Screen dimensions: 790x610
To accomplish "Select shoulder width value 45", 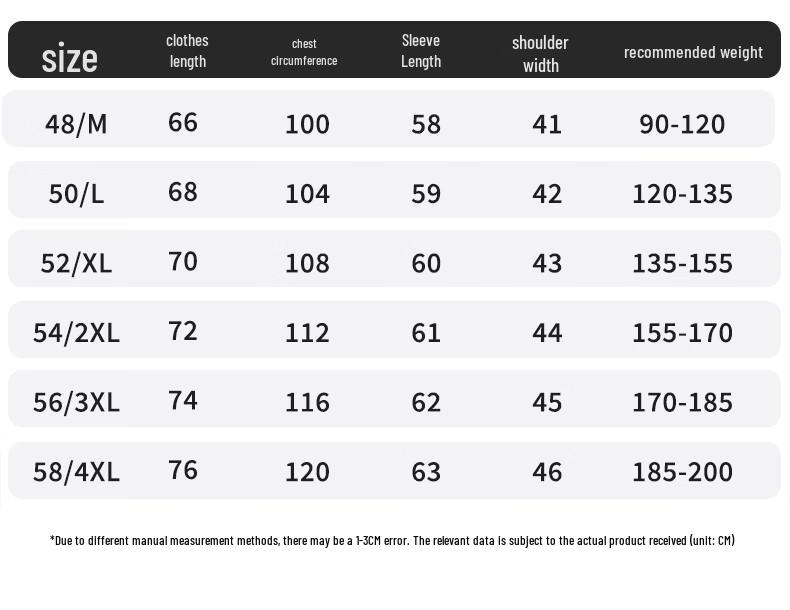I will tap(547, 402).
